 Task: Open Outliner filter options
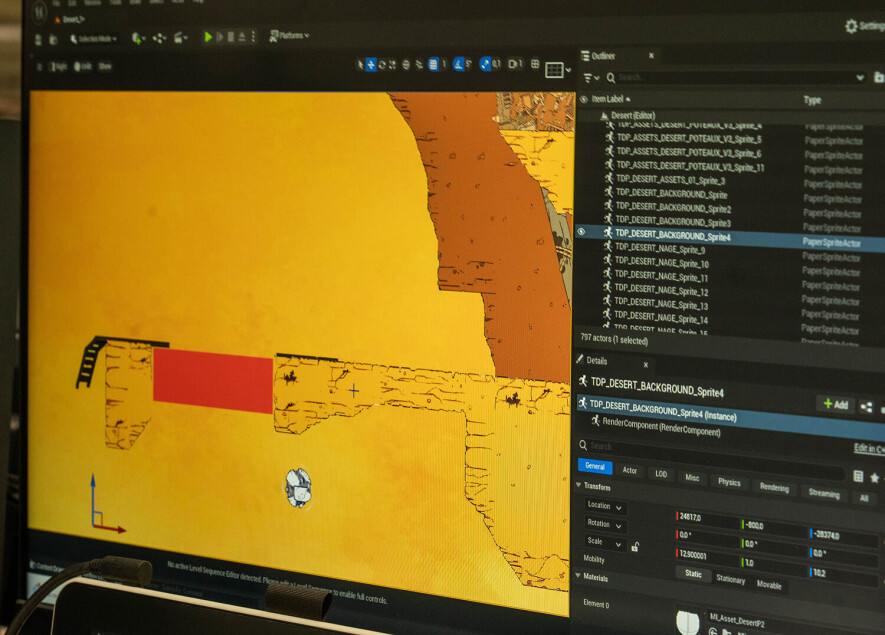[x=591, y=77]
